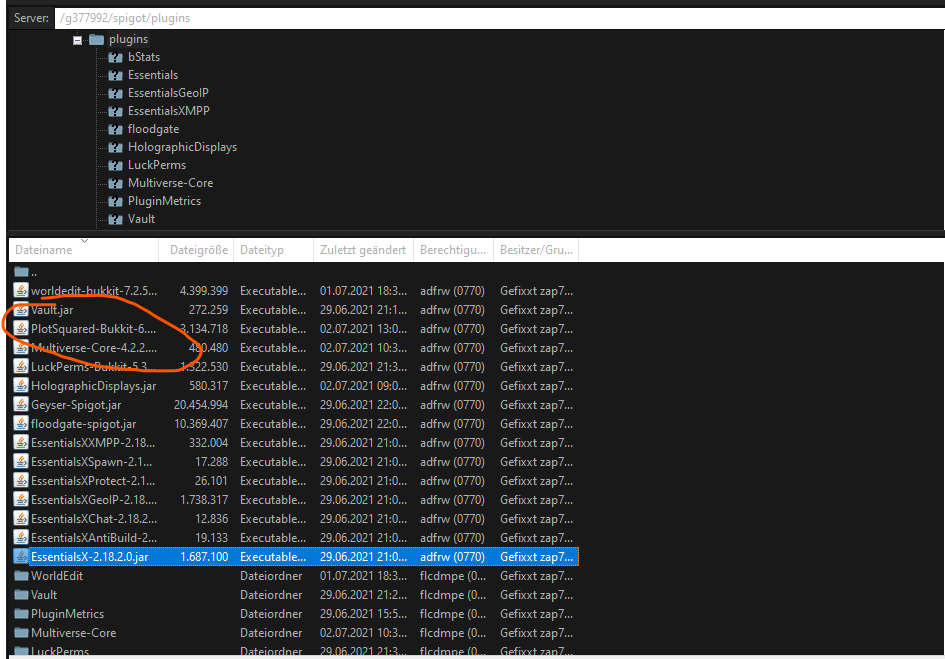Open bStats folder icon in tree
Screen dimensions: 945x659
(115, 58)
